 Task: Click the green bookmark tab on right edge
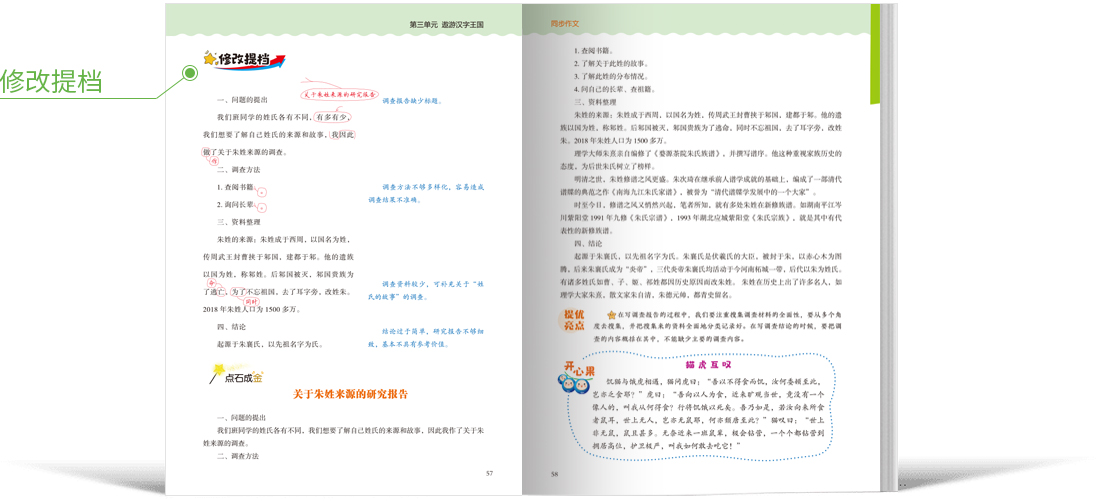click(875, 54)
